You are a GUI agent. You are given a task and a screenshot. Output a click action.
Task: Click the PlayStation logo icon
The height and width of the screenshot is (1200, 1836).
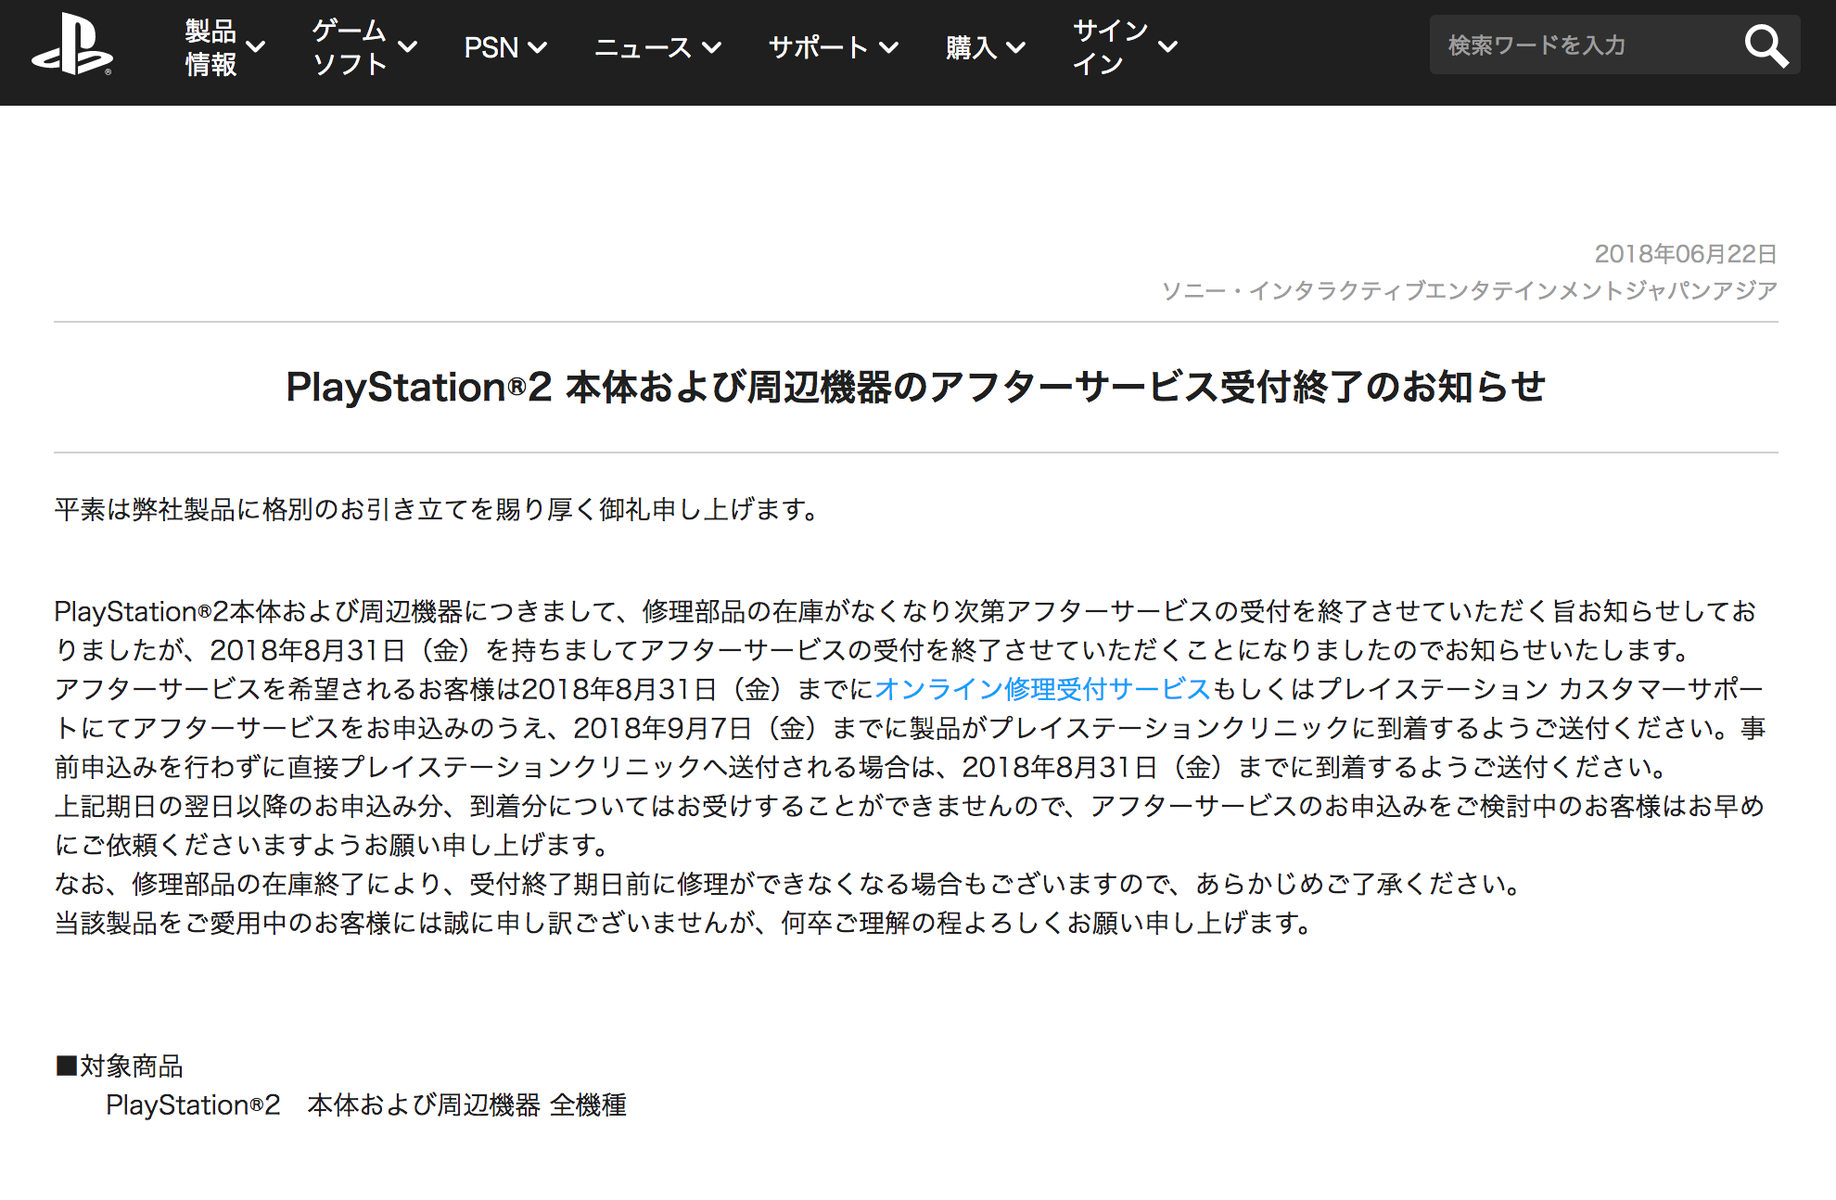click(72, 45)
